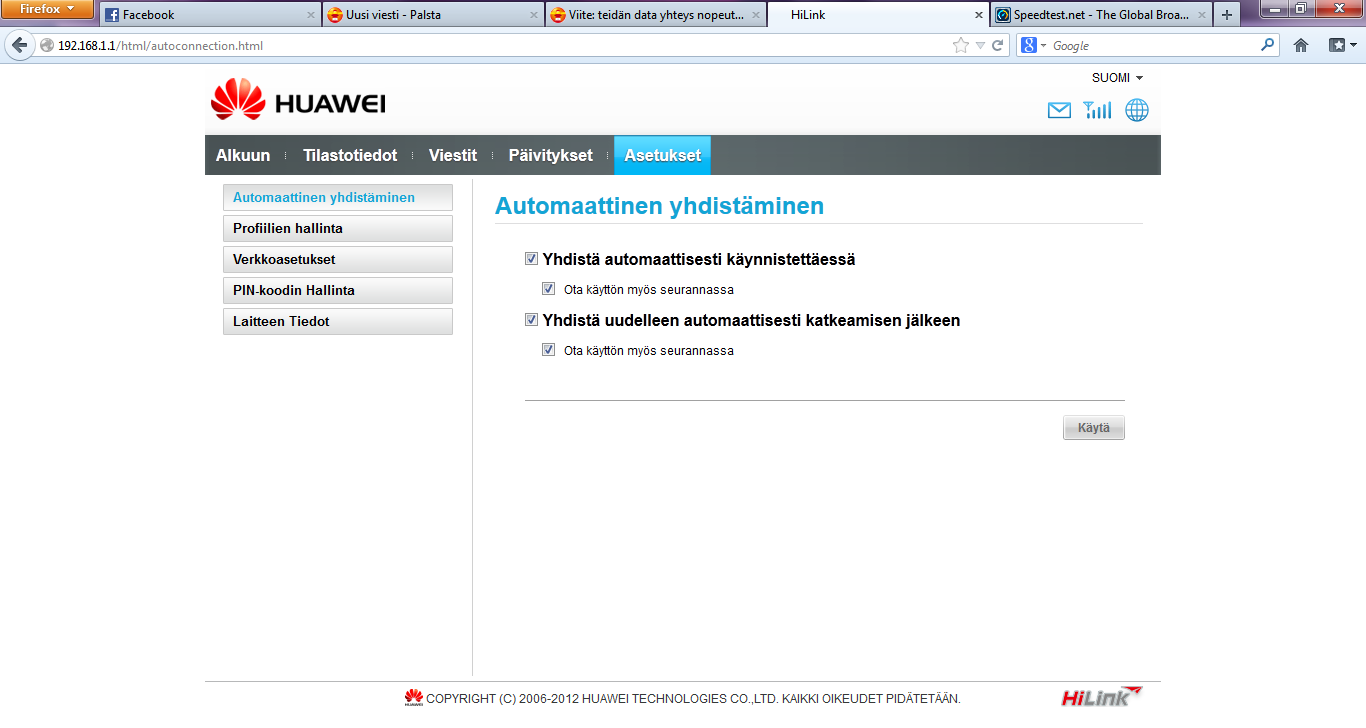The width and height of the screenshot is (1366, 728).
Task: Open the Viestit tab
Action: click(x=453, y=155)
